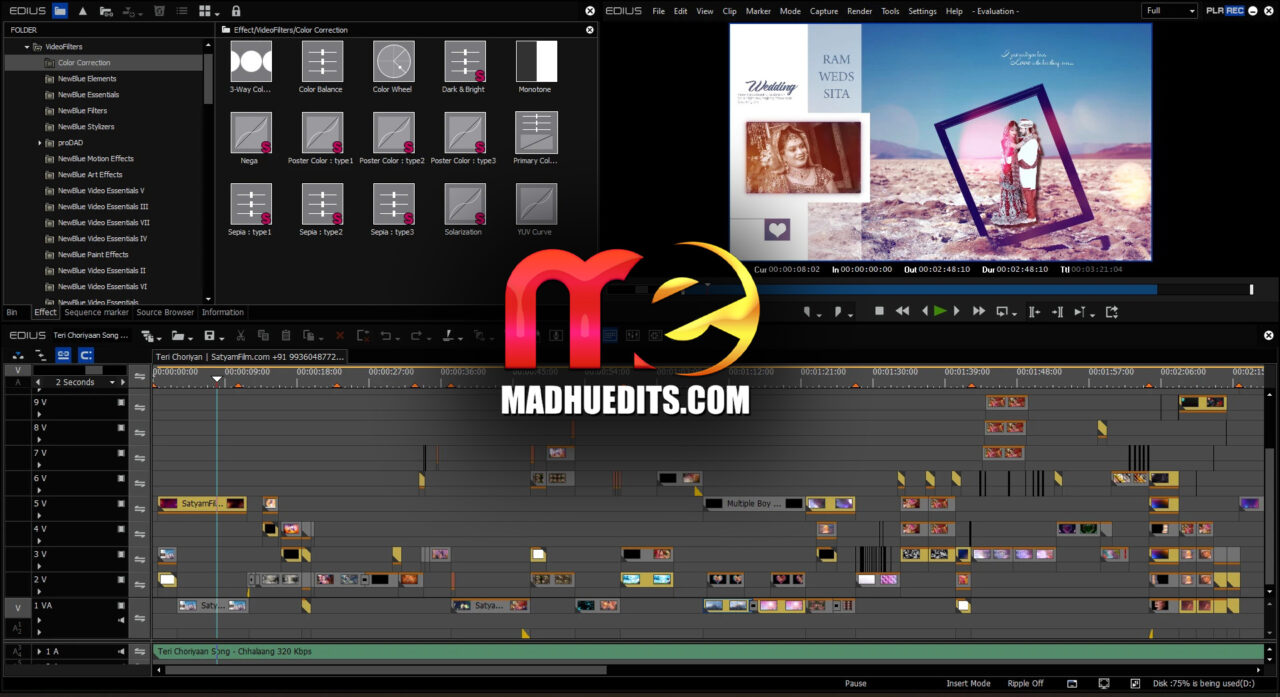Expand the proDAD folder in the effects tree
This screenshot has width=1280, height=697.
[40, 142]
